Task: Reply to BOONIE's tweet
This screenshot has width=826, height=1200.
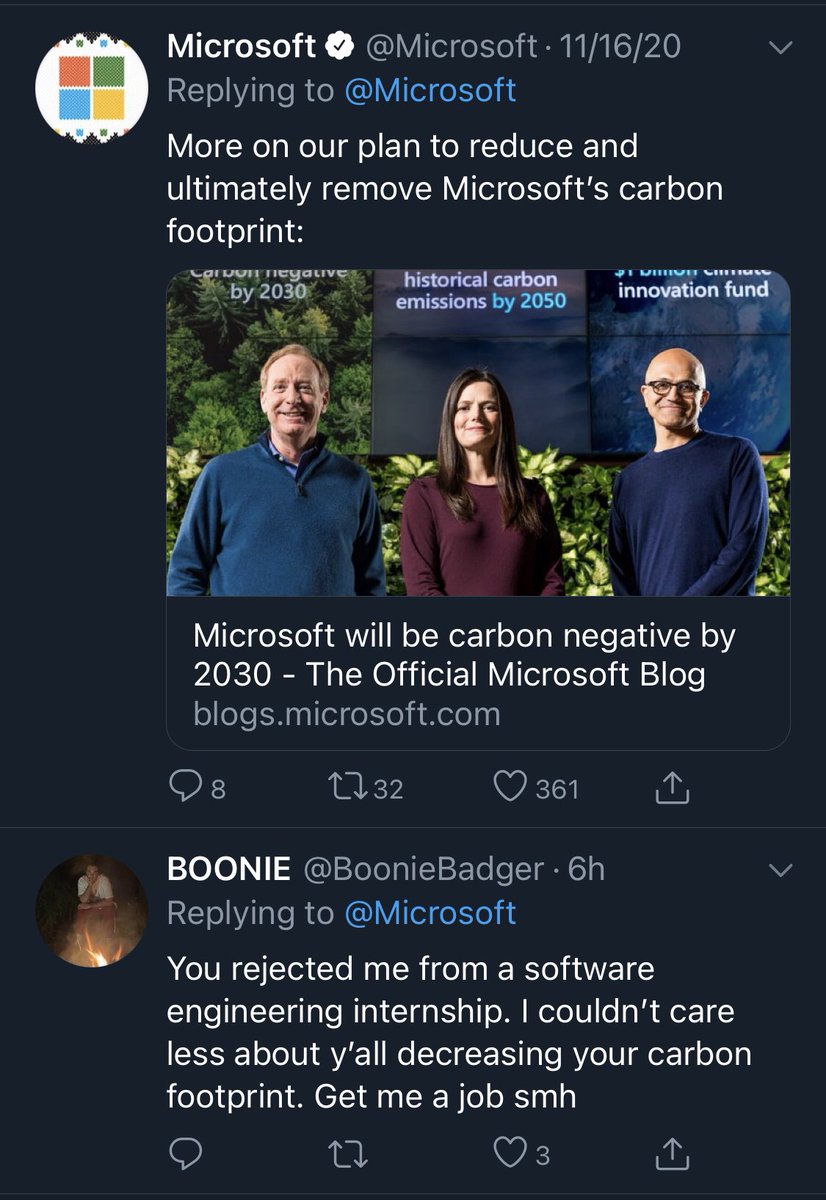Action: pyautogui.click(x=184, y=1155)
